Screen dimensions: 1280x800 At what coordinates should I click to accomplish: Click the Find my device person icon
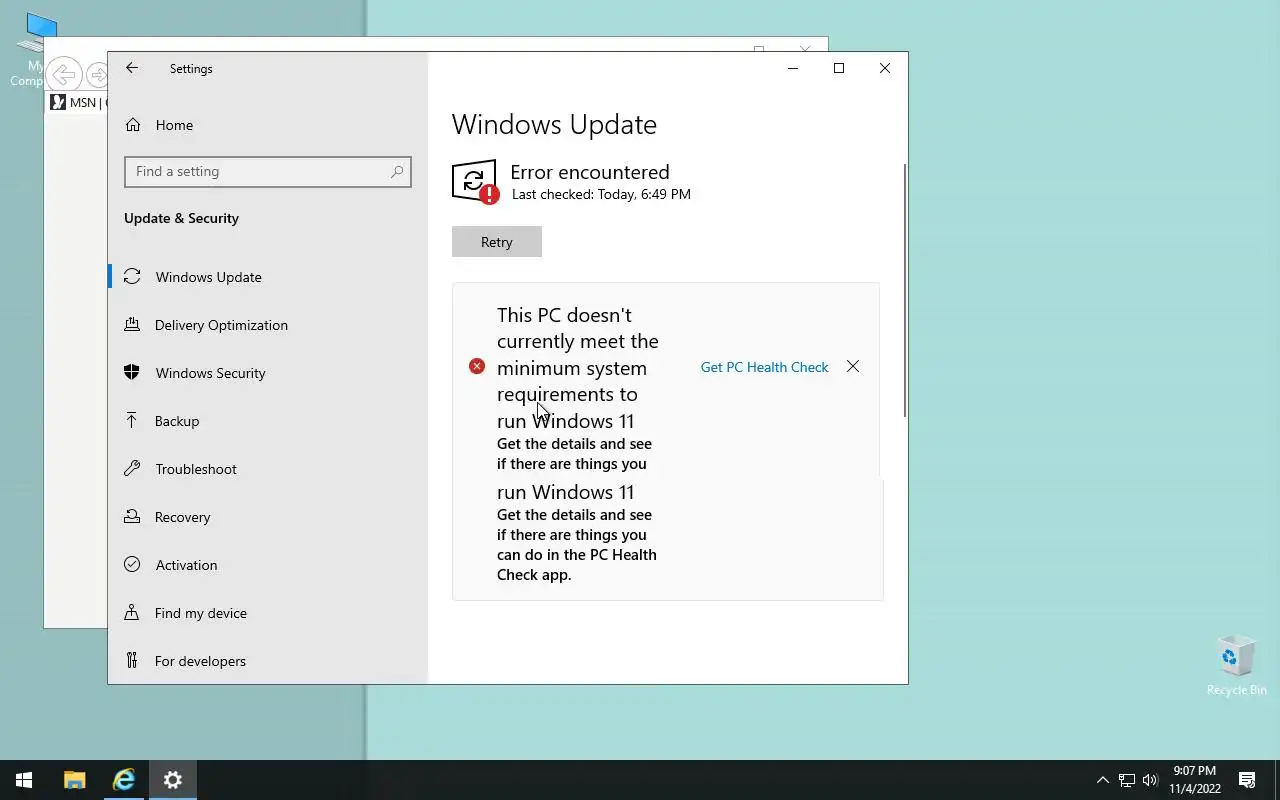tap(132, 613)
